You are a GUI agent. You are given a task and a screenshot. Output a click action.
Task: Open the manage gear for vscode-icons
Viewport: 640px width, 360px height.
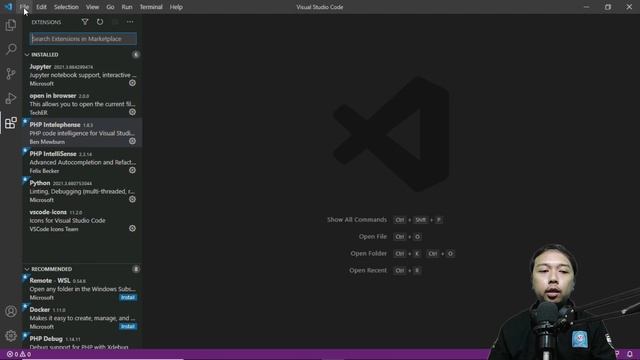[132, 229]
